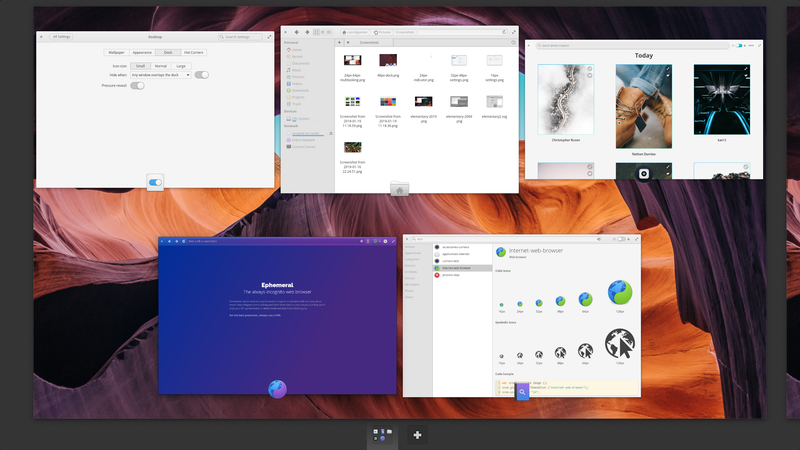Open the Hide when dropdown
Viewport: 800px width, 450px height.
tap(161, 75)
